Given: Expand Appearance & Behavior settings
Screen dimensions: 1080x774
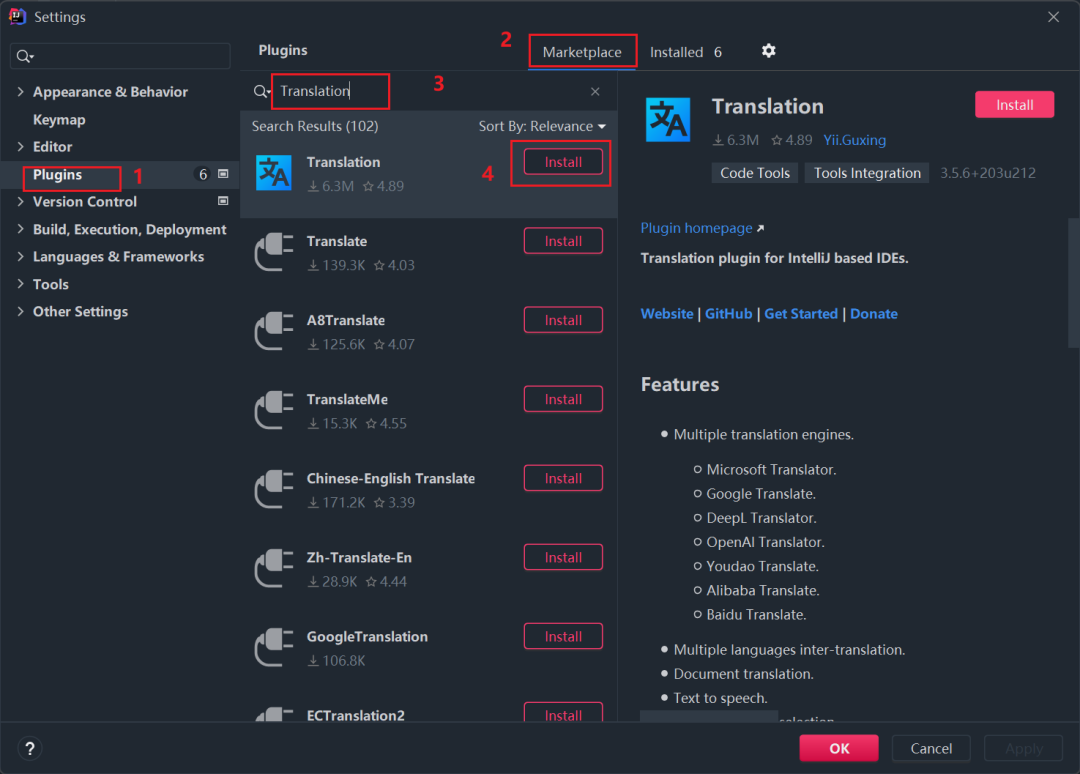Looking at the screenshot, I should click(x=20, y=92).
